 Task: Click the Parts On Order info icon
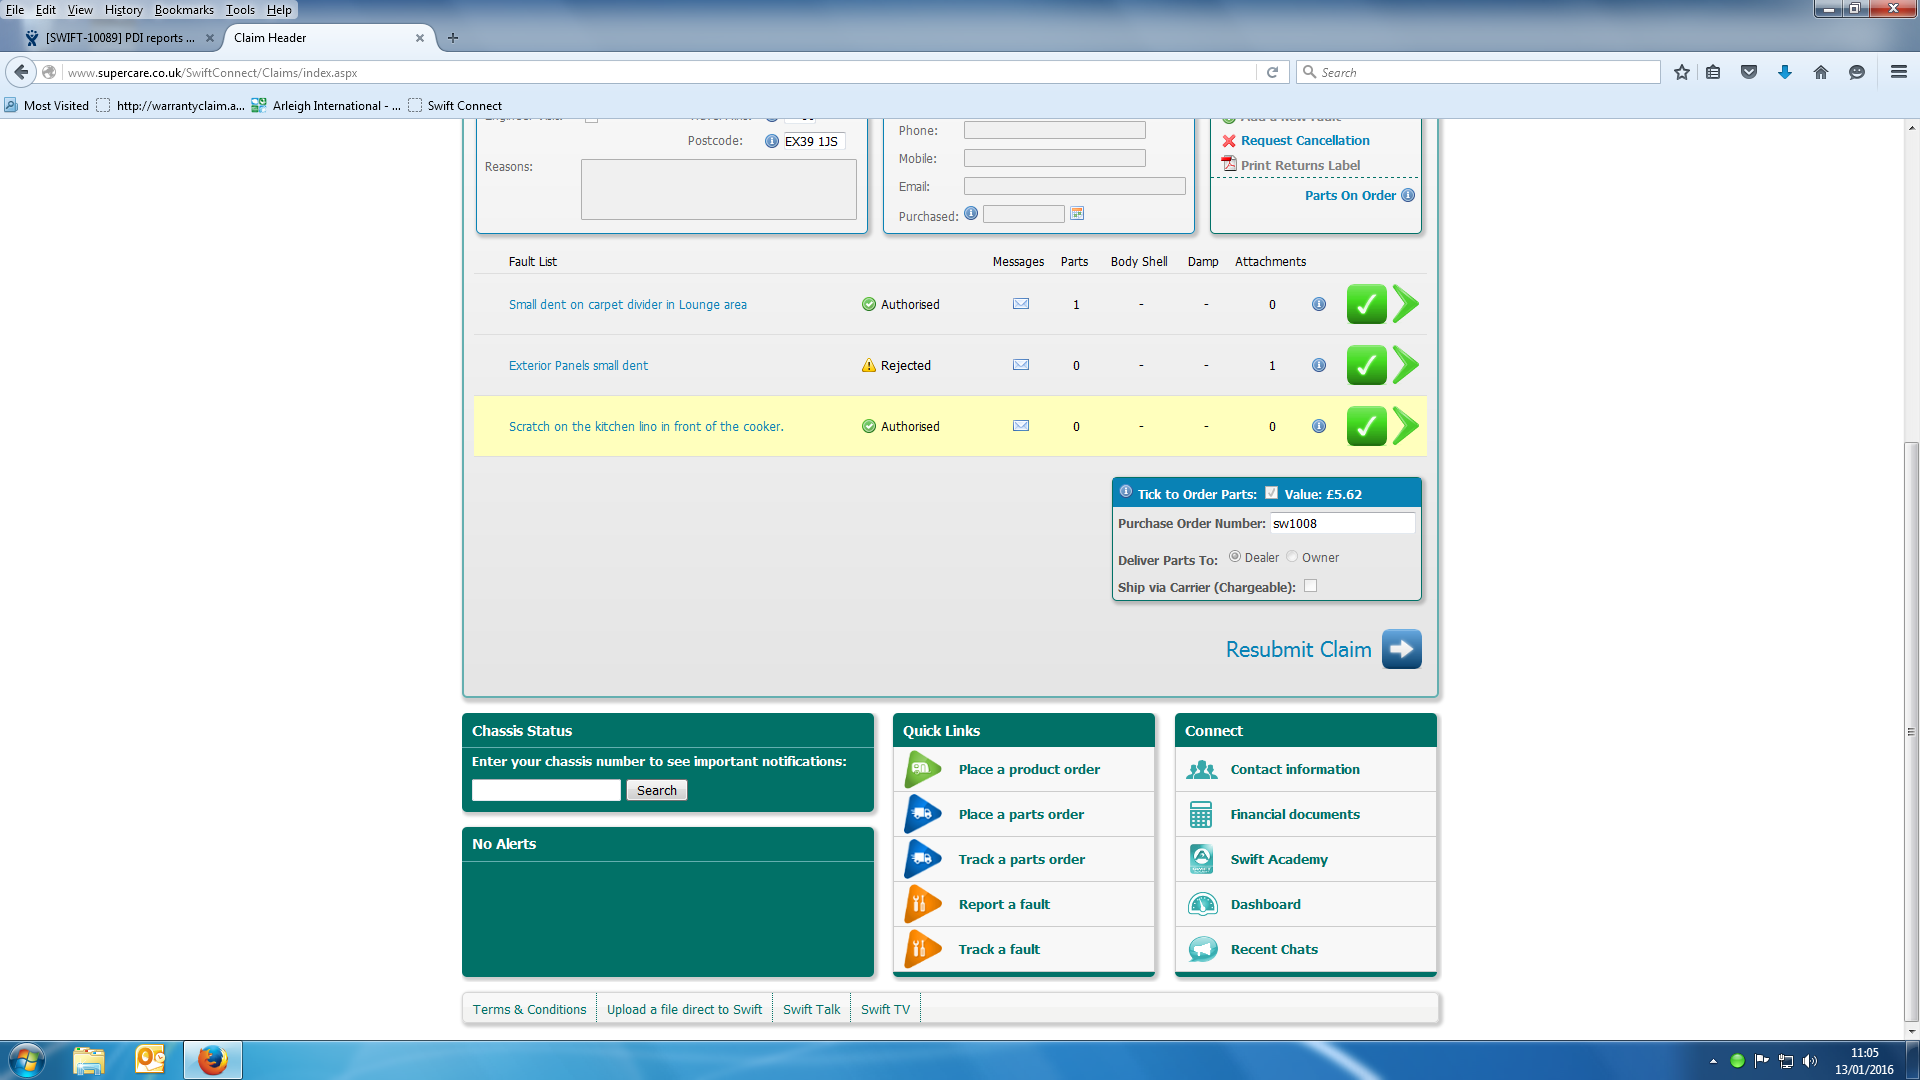pos(1408,195)
